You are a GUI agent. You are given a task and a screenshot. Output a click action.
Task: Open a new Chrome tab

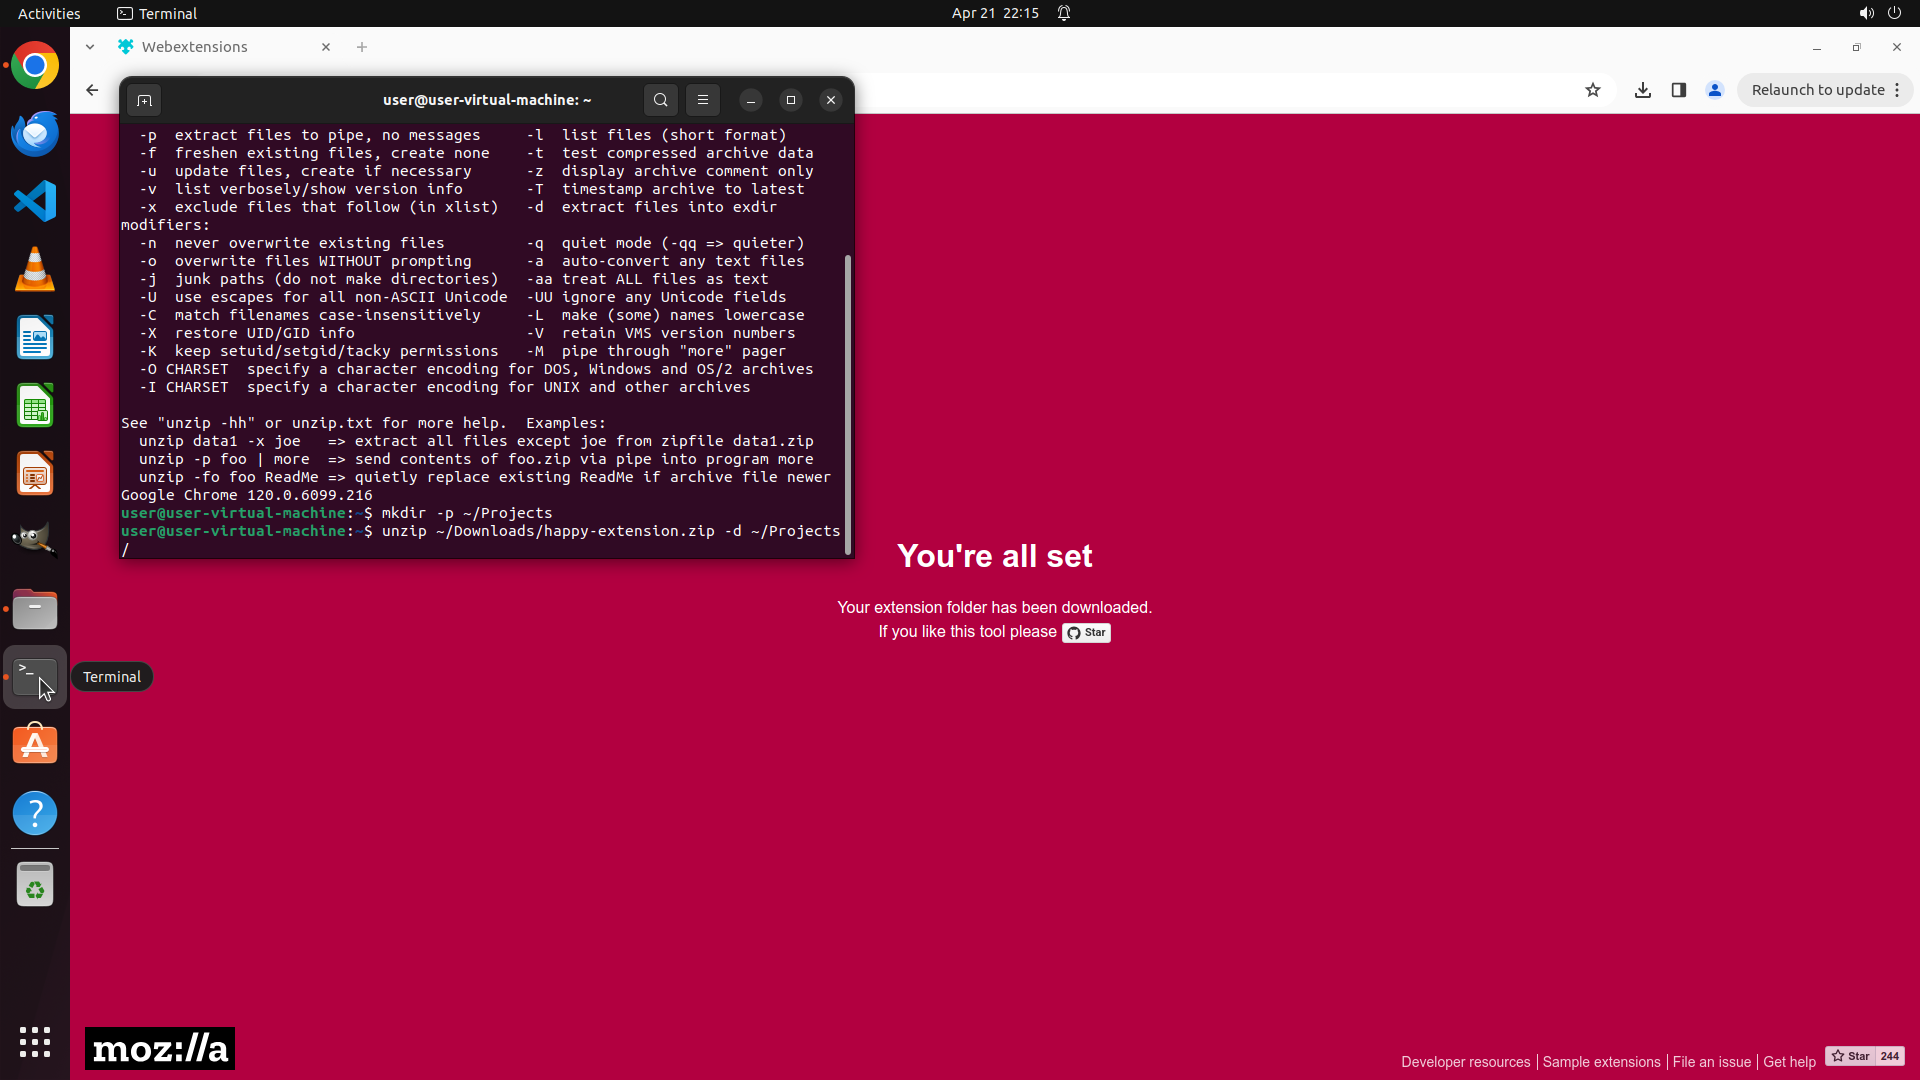(x=362, y=47)
